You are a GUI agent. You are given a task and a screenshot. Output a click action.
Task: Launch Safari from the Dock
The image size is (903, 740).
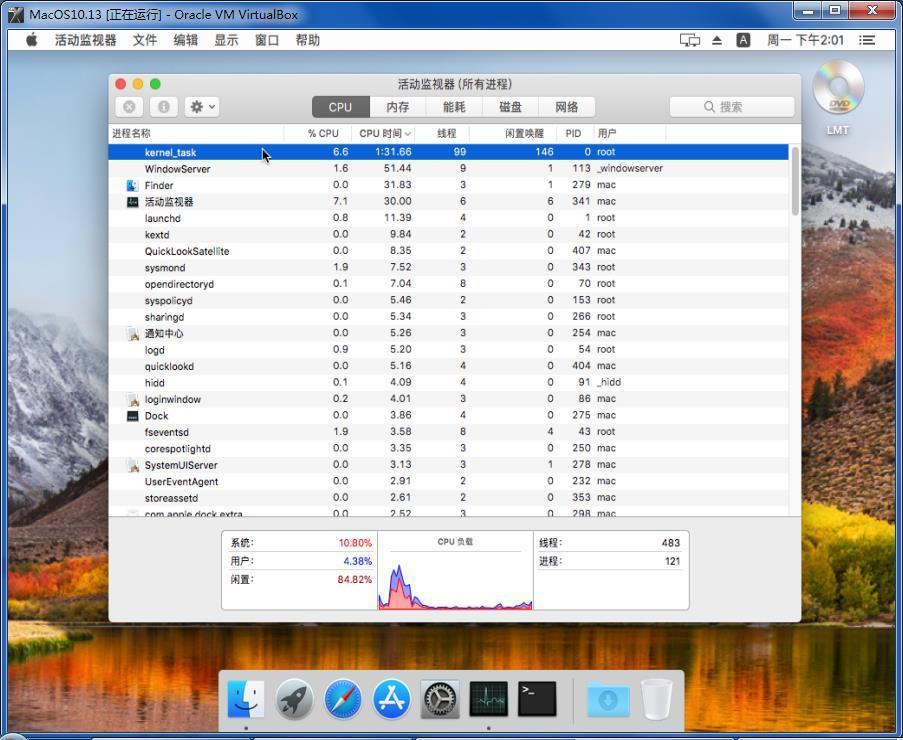[343, 699]
